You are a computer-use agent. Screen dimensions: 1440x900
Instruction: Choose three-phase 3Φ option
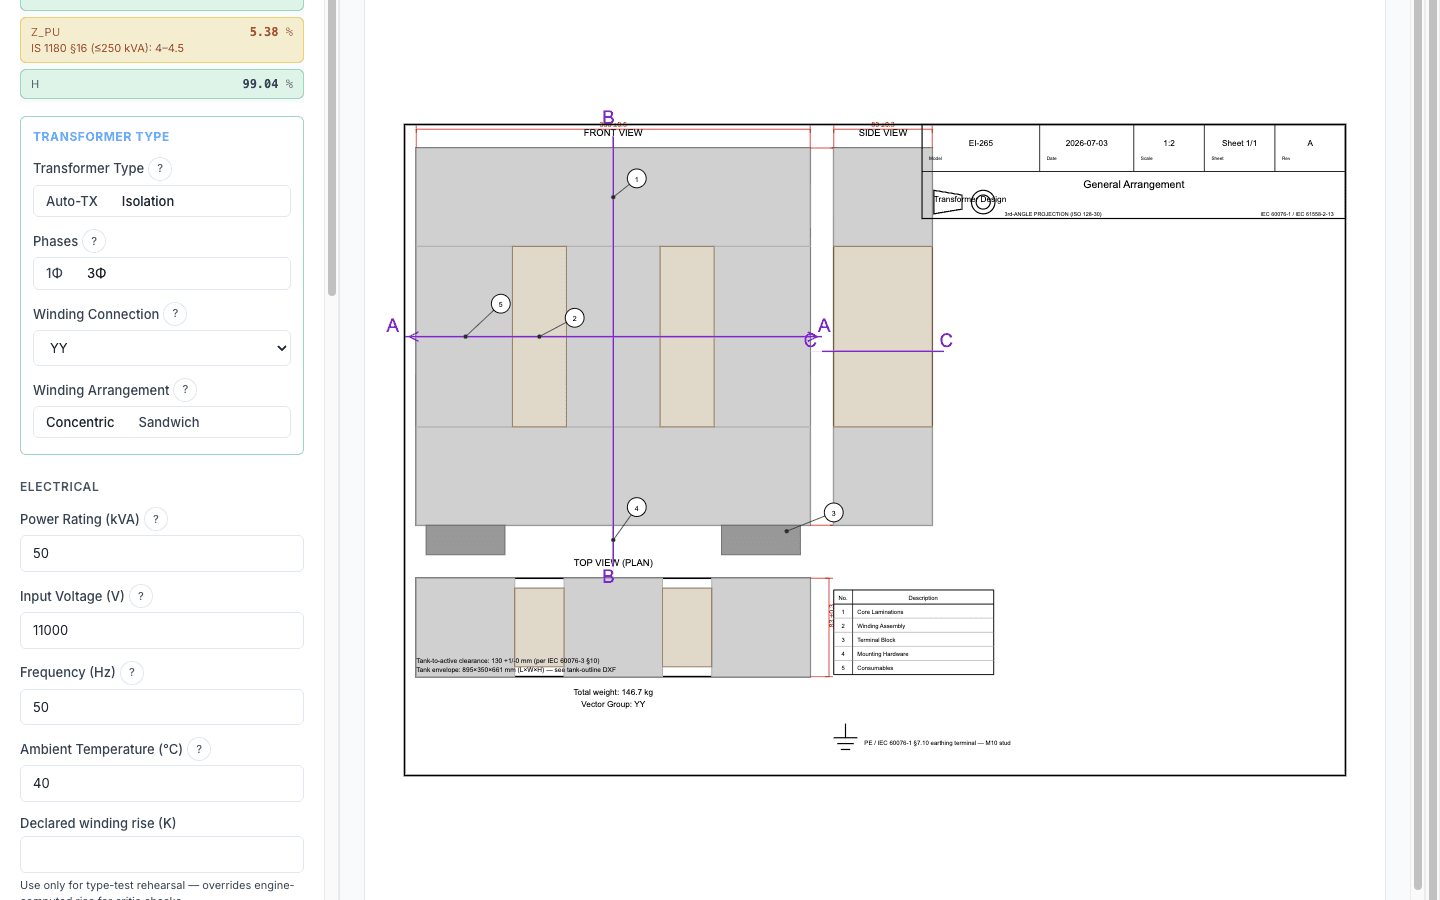coord(97,273)
